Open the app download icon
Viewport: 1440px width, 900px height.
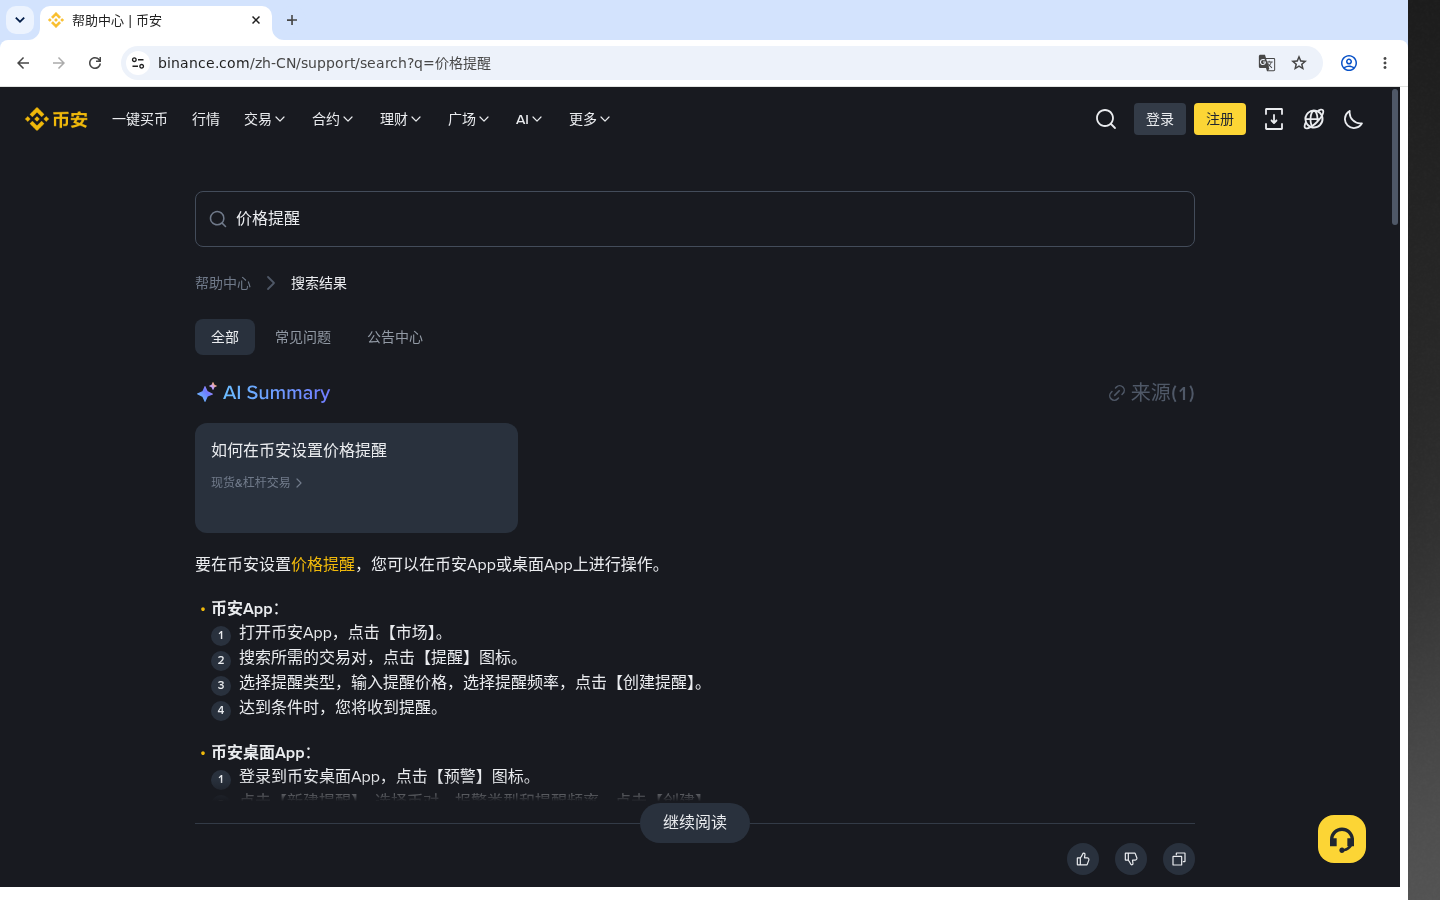pyautogui.click(x=1274, y=119)
